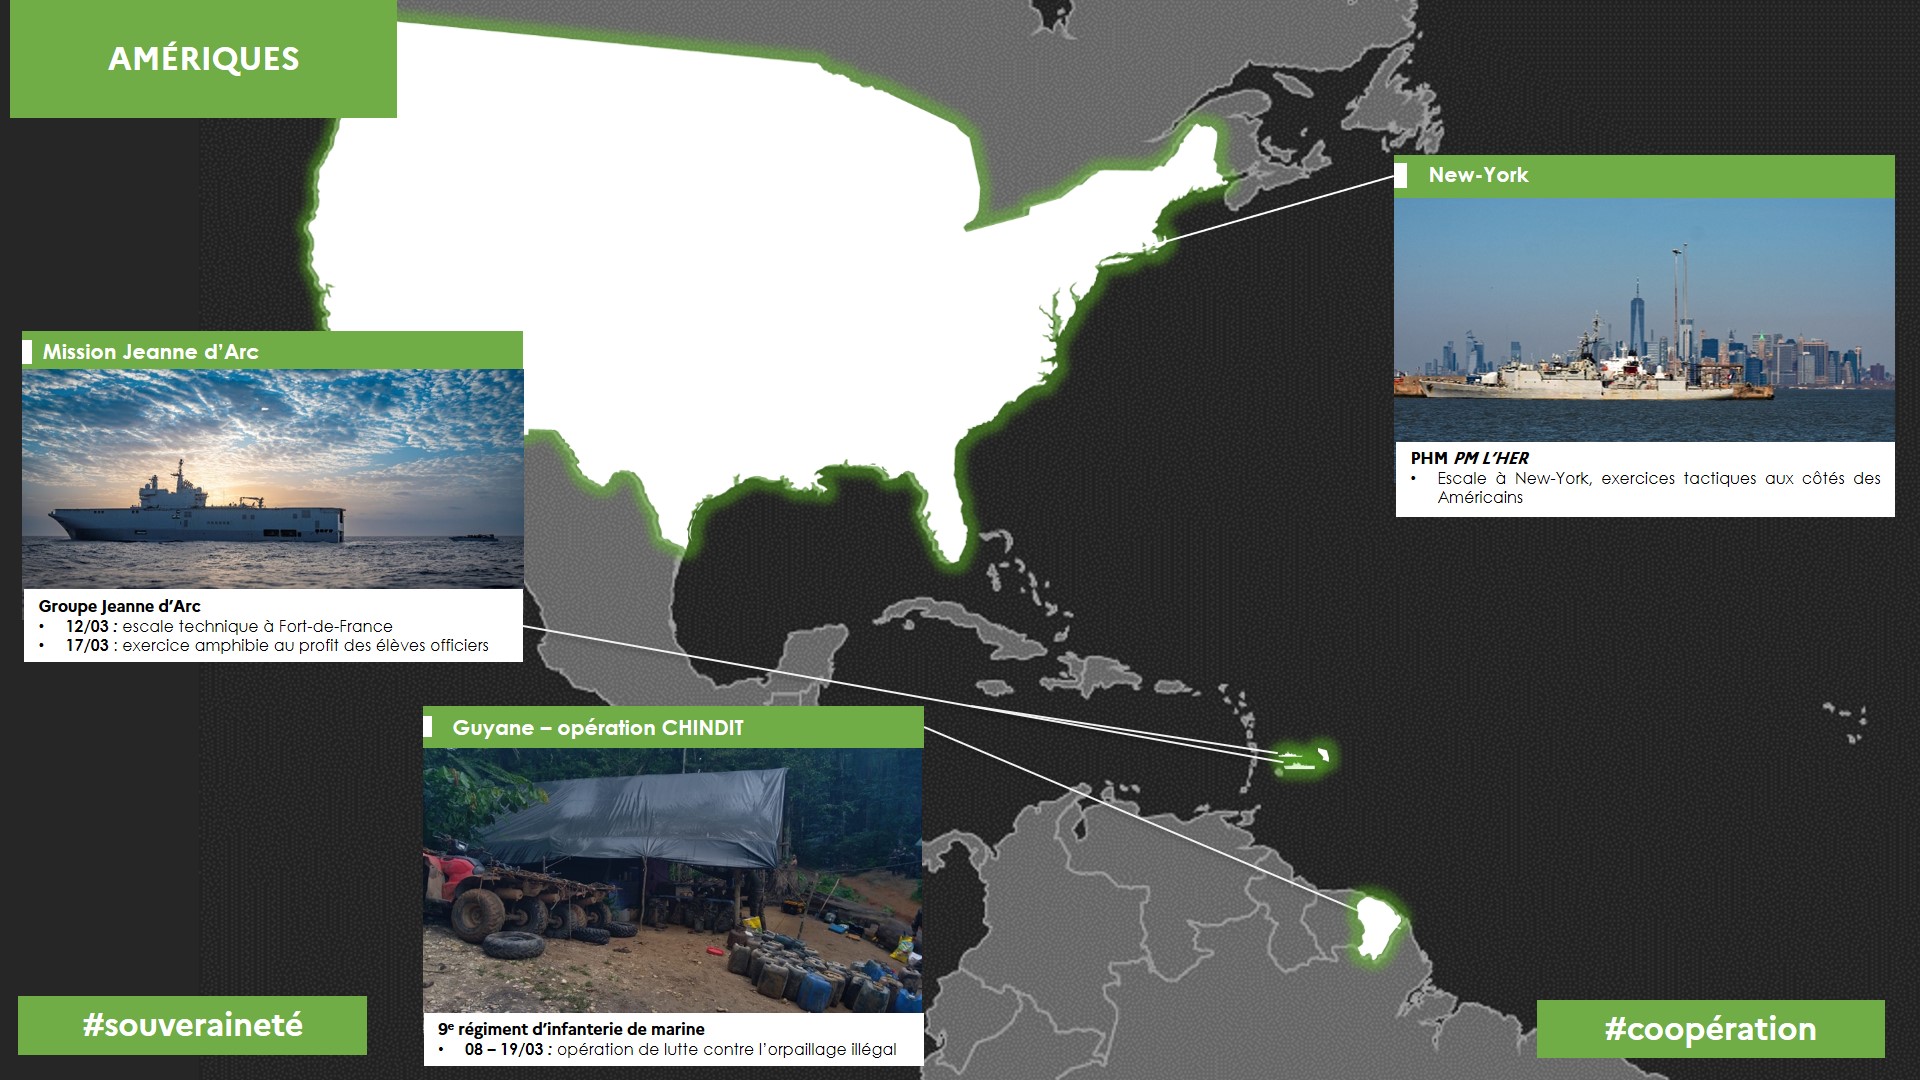Click '9e régiment d'infanterie de marine' heading
Viewport: 1920px width, 1080px height.
(571, 1029)
